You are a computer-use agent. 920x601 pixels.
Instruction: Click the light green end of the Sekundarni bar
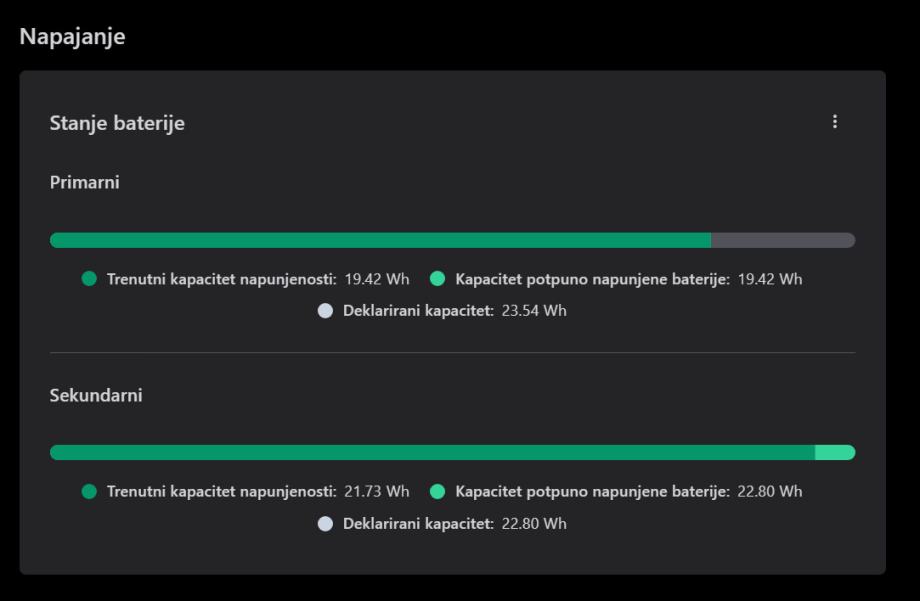[x=835, y=453]
